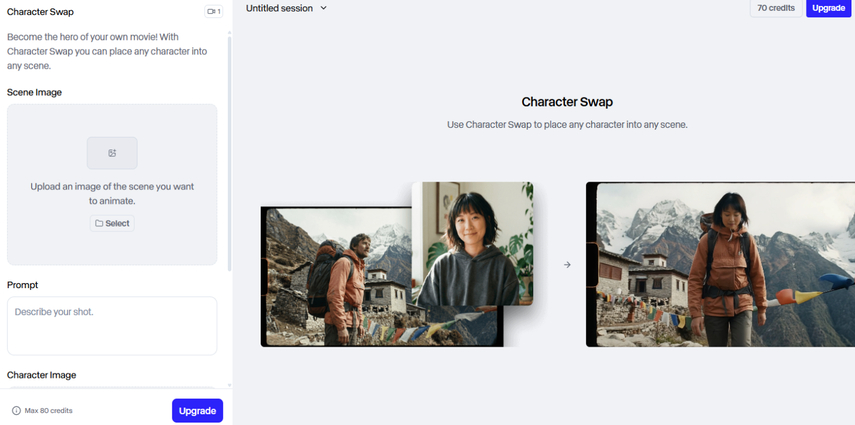
Task: Click the info icon beside Max 80 credits
Action: point(16,411)
